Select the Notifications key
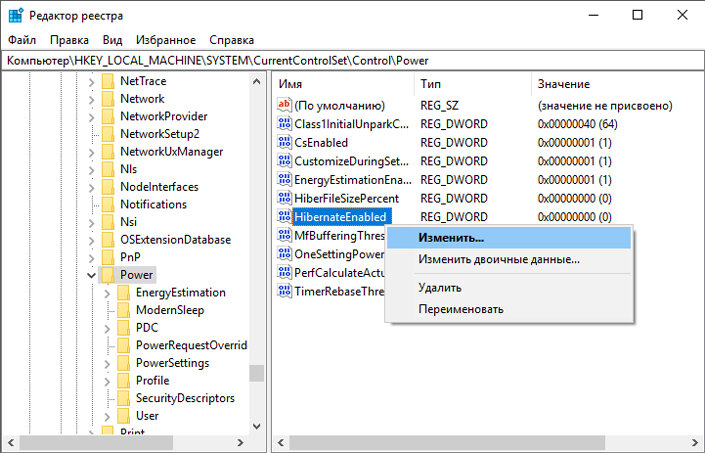The width and height of the screenshot is (705, 453). pyautogui.click(x=153, y=204)
